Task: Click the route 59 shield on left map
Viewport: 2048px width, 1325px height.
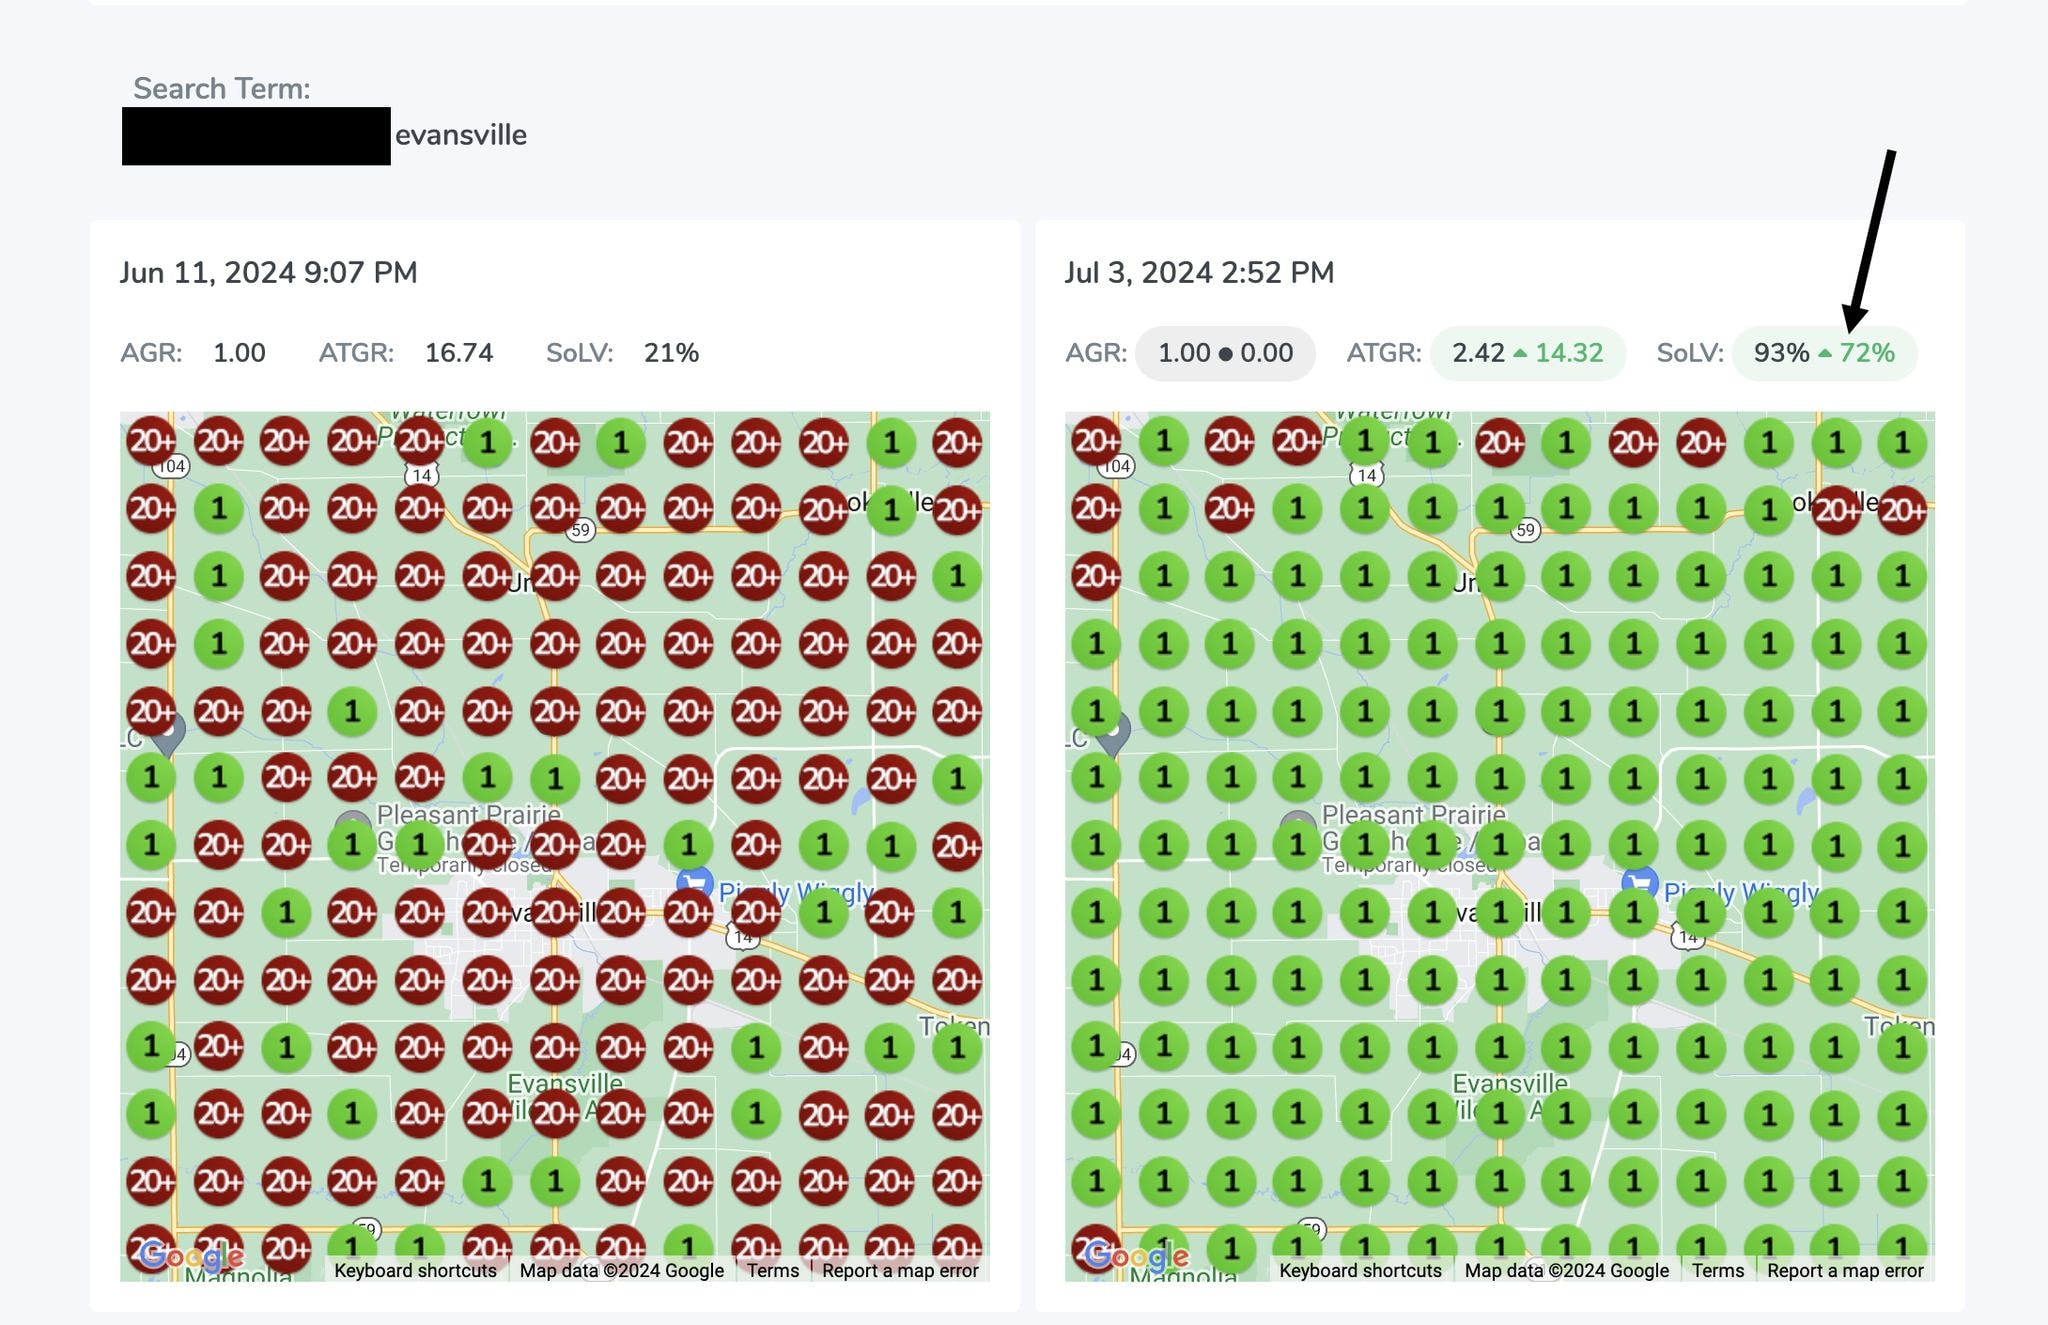Action: point(580,529)
